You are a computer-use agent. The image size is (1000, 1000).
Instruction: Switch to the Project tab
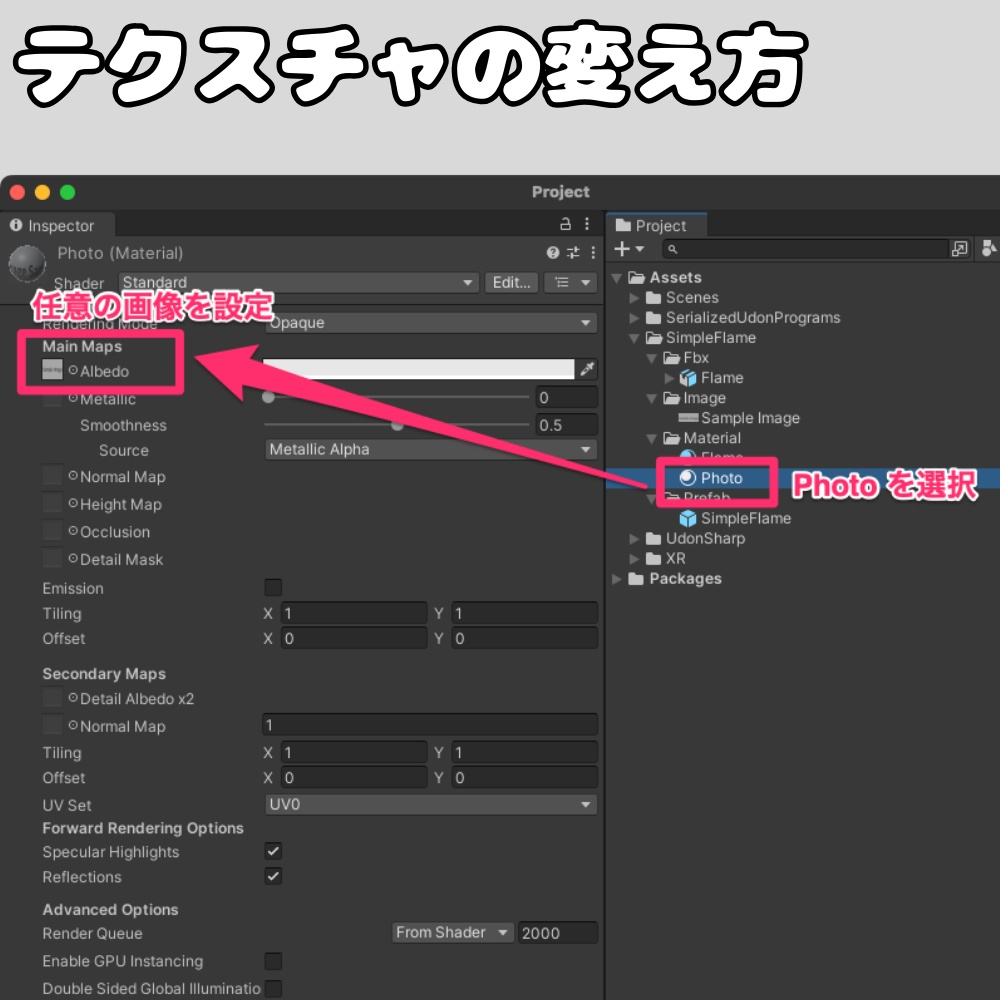[657, 225]
